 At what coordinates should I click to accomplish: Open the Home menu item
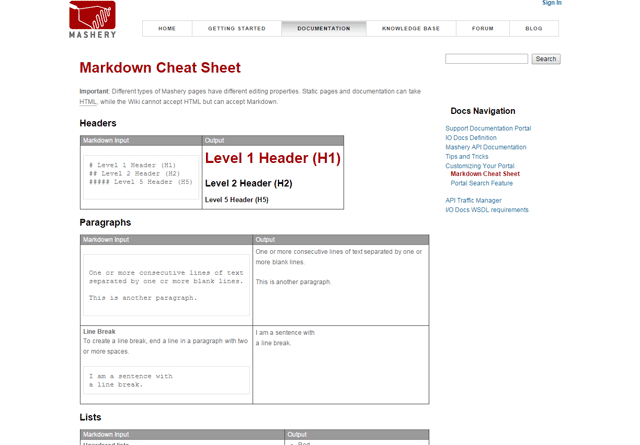click(x=167, y=29)
